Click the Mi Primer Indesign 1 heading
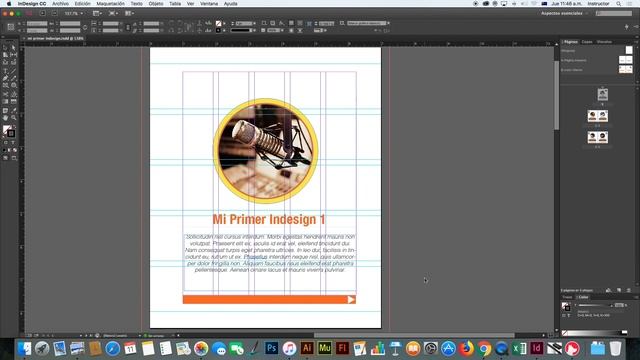Image resolution: width=640 pixels, height=360 pixels. pyautogui.click(x=269, y=220)
